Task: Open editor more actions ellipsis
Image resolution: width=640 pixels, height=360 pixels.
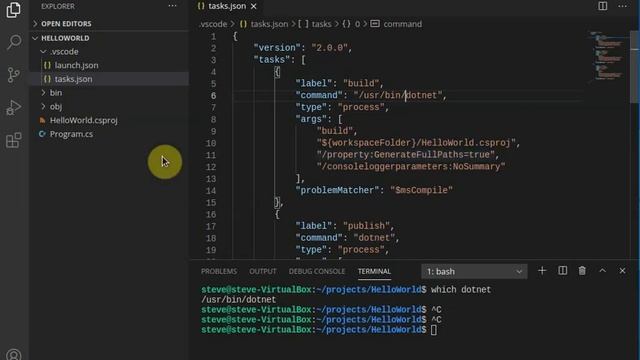Action: click(x=622, y=6)
